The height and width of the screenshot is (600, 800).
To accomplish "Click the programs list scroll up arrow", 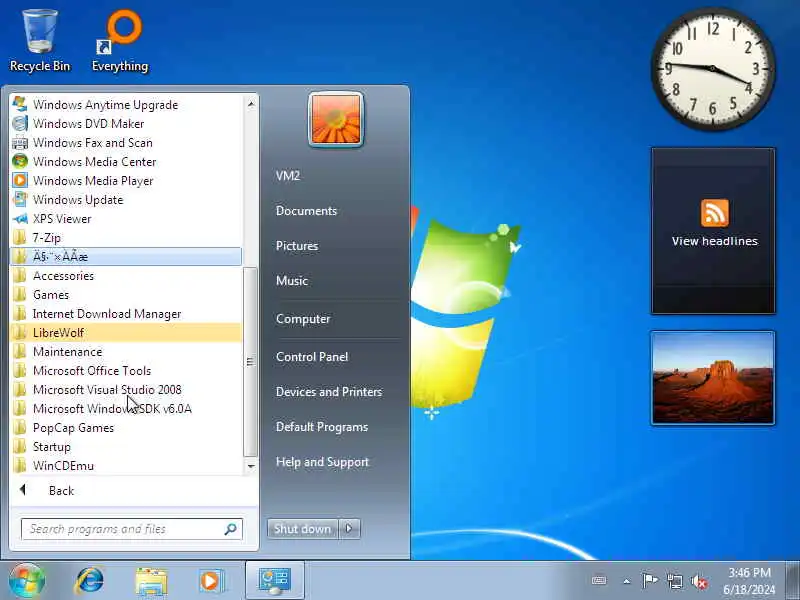I will point(251,104).
